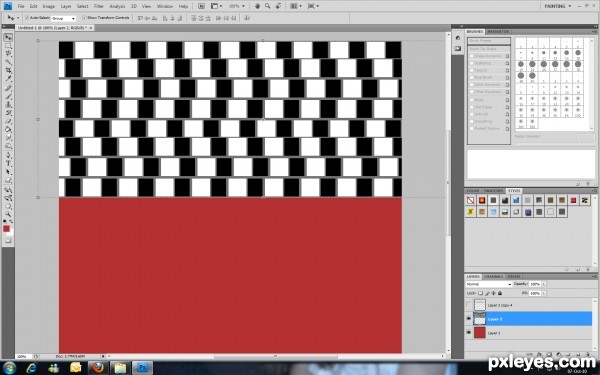Viewport: 600px width, 375px height.
Task: Open View Extras dropdown in application bar
Action: coord(217,6)
